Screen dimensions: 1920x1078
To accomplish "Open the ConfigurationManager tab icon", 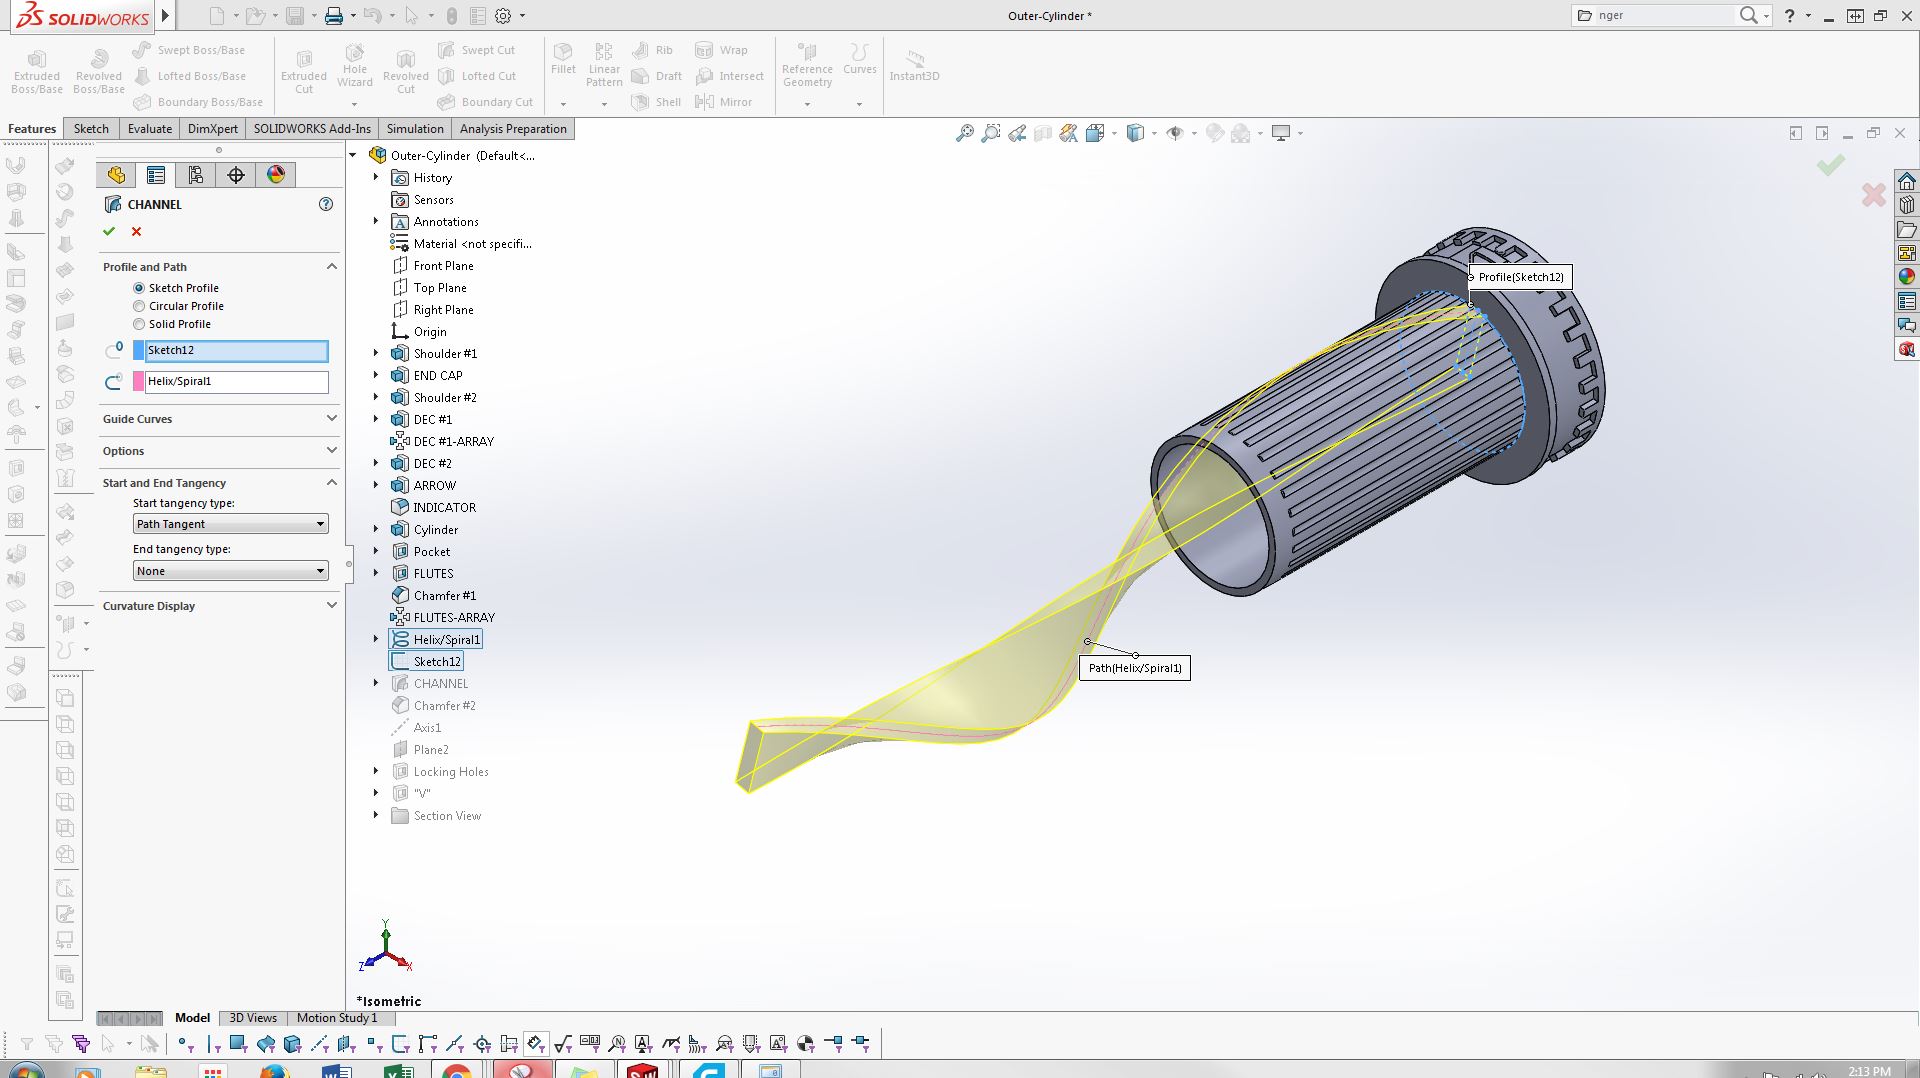I will click(x=196, y=175).
